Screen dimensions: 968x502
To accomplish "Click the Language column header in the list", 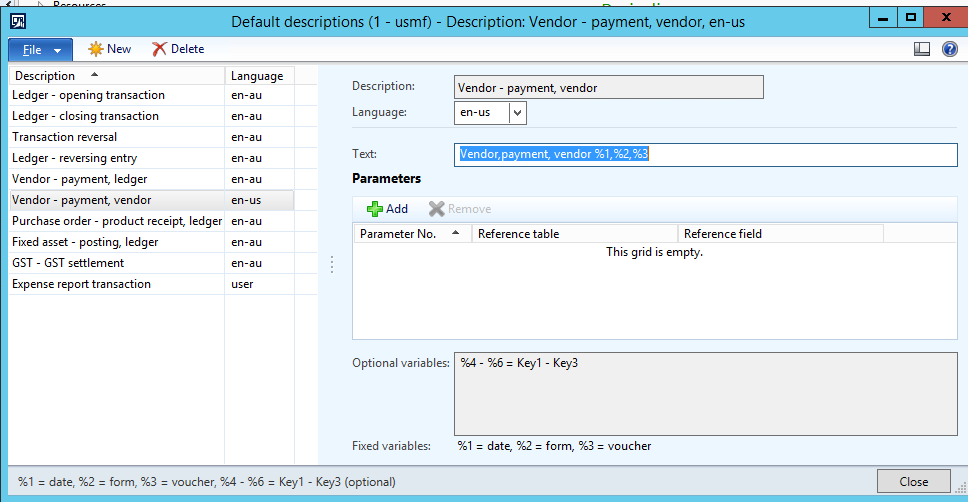I will click(x=257, y=76).
